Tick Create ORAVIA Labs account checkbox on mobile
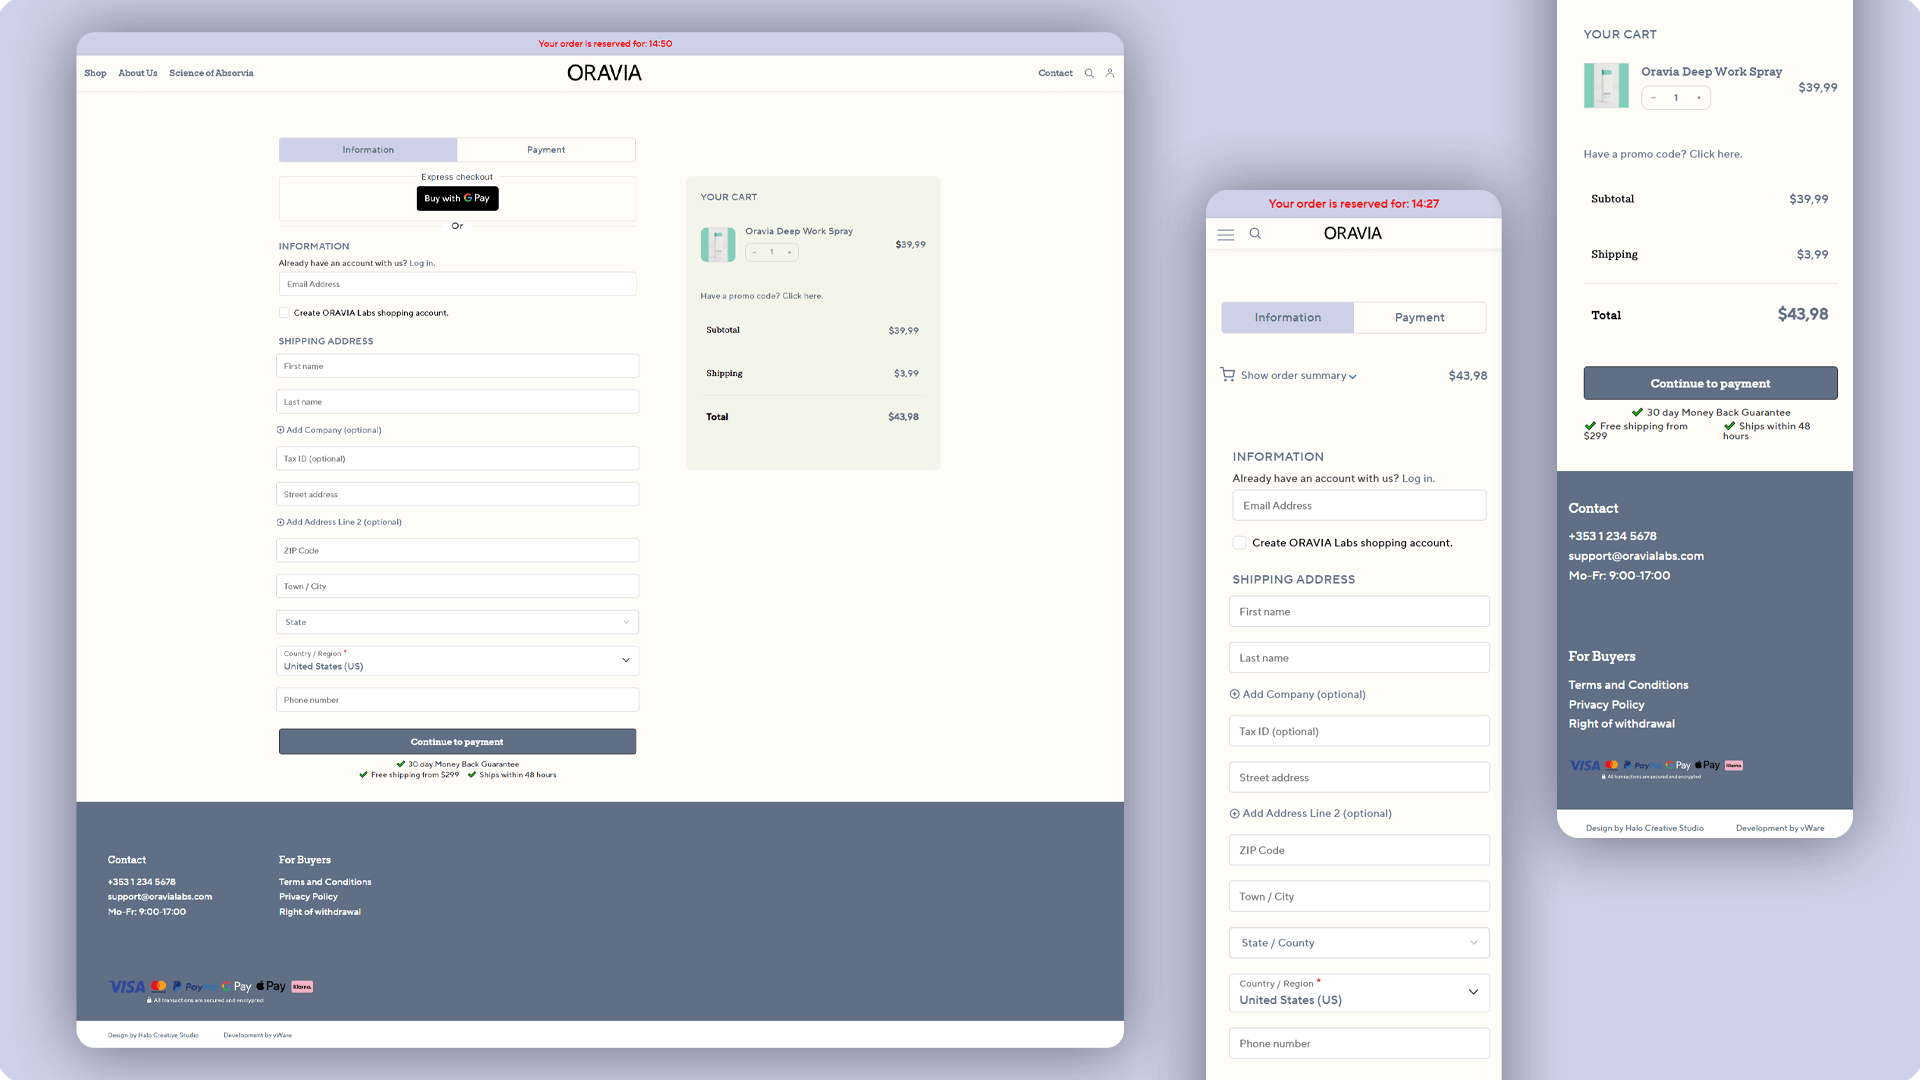The width and height of the screenshot is (1920, 1080). click(x=1240, y=543)
